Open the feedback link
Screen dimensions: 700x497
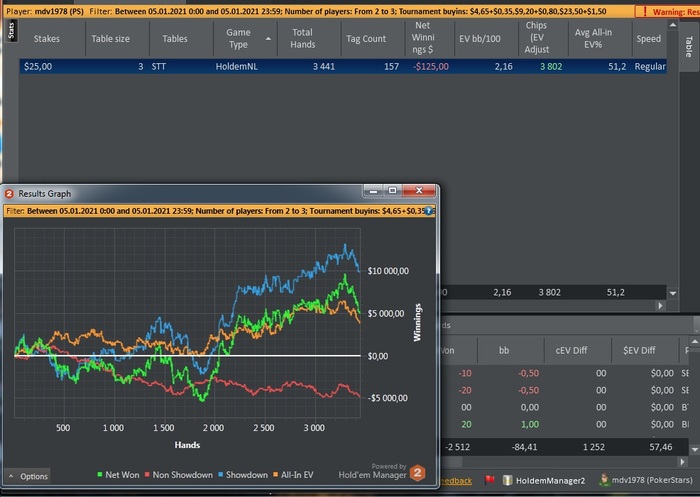pyautogui.click(x=455, y=480)
